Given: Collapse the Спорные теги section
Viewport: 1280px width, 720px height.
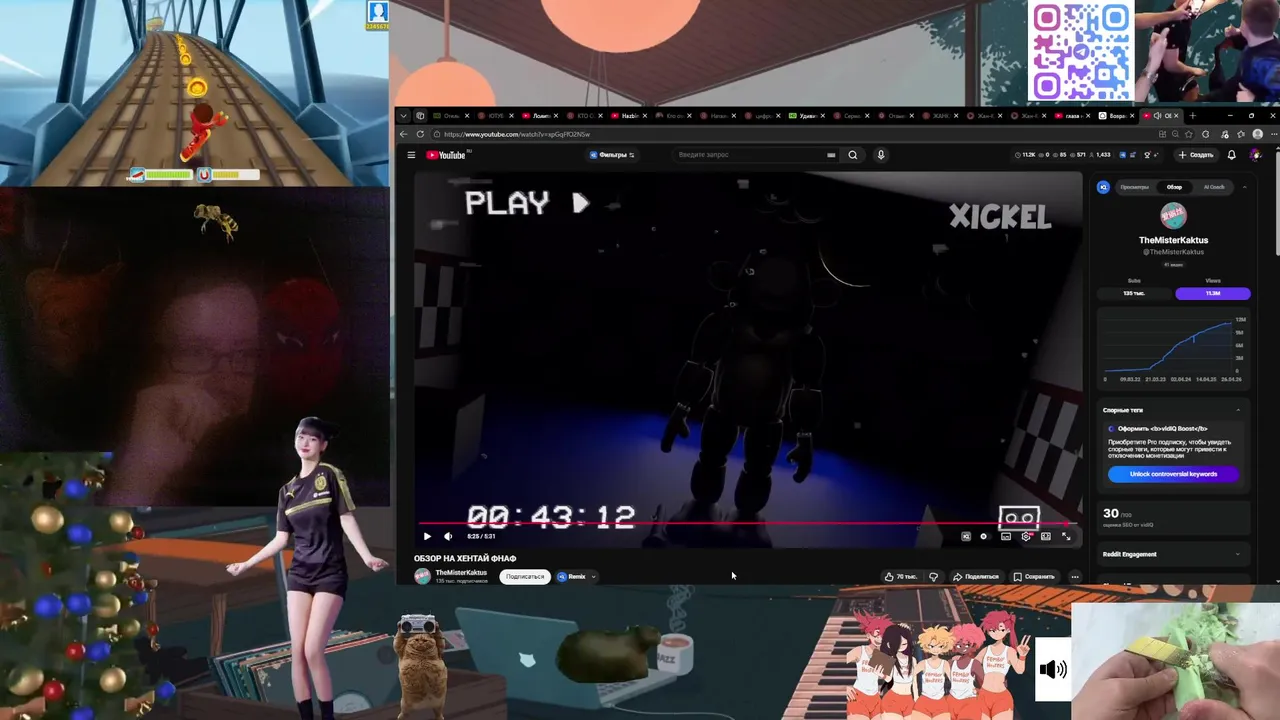Looking at the screenshot, I should coord(1238,410).
